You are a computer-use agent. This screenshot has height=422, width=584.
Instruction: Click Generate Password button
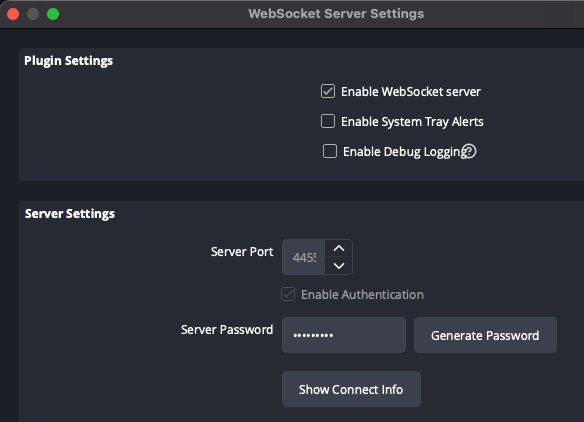click(485, 335)
